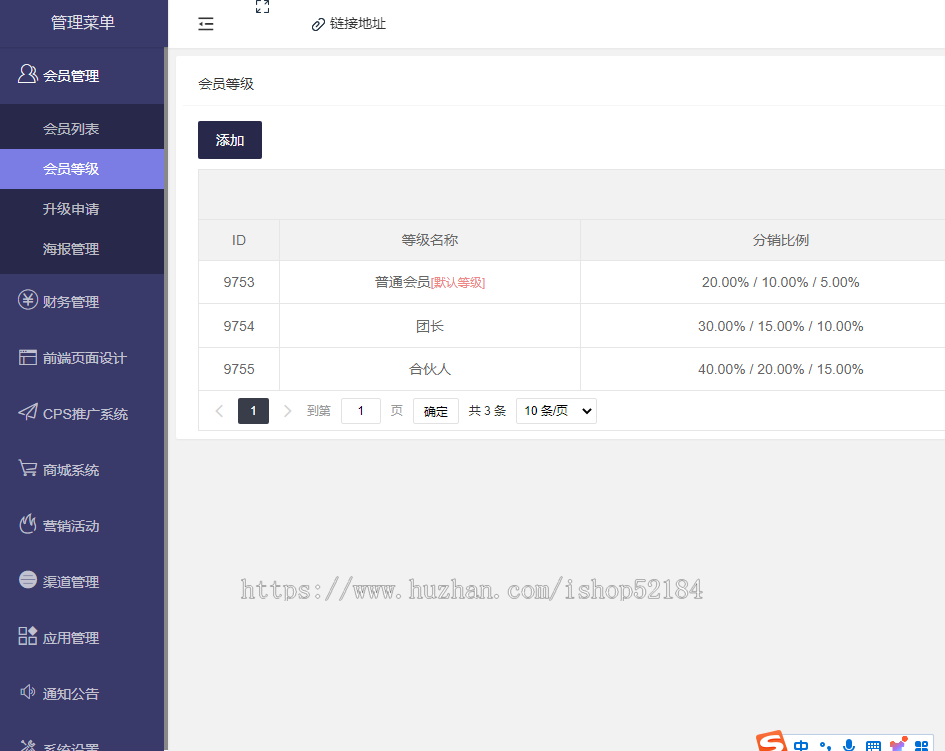
Task: Select the 会员等级 menu item
Action: pos(82,169)
